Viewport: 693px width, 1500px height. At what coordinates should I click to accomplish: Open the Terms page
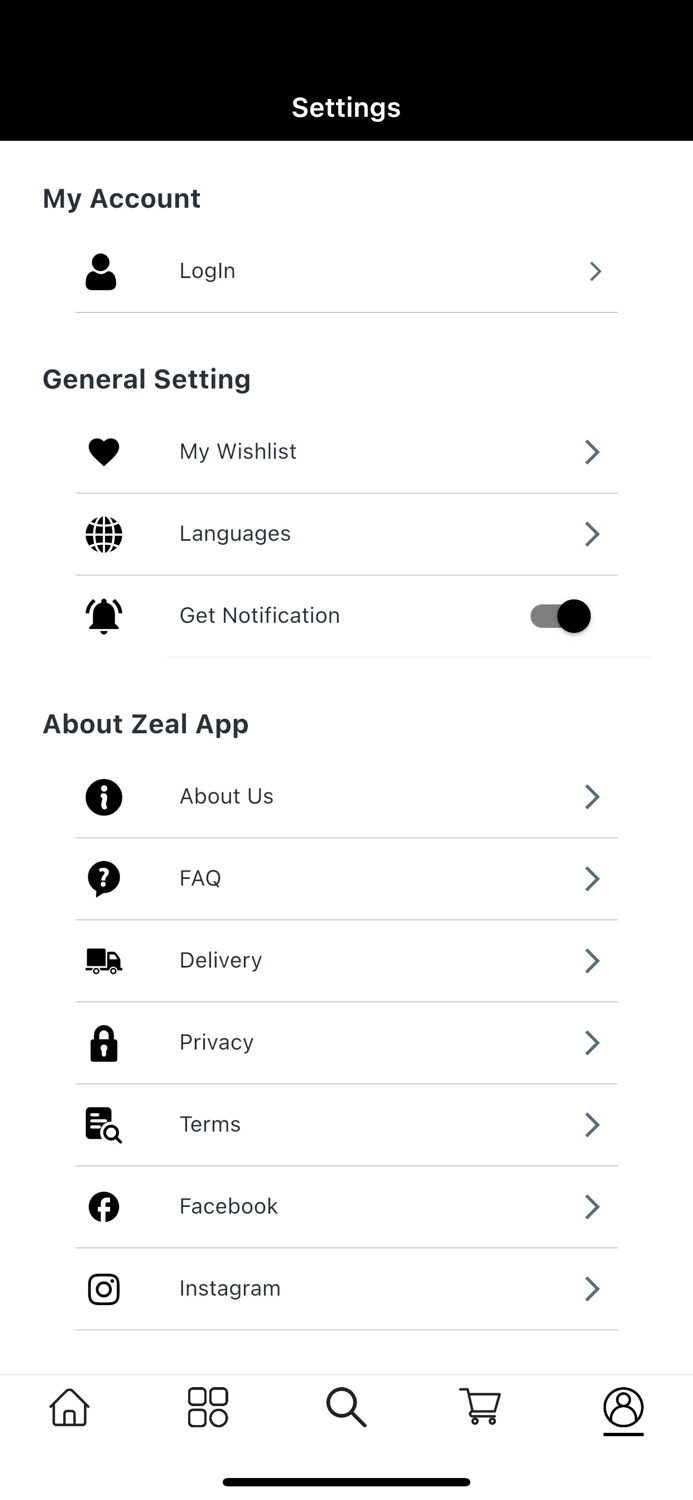(x=346, y=1124)
